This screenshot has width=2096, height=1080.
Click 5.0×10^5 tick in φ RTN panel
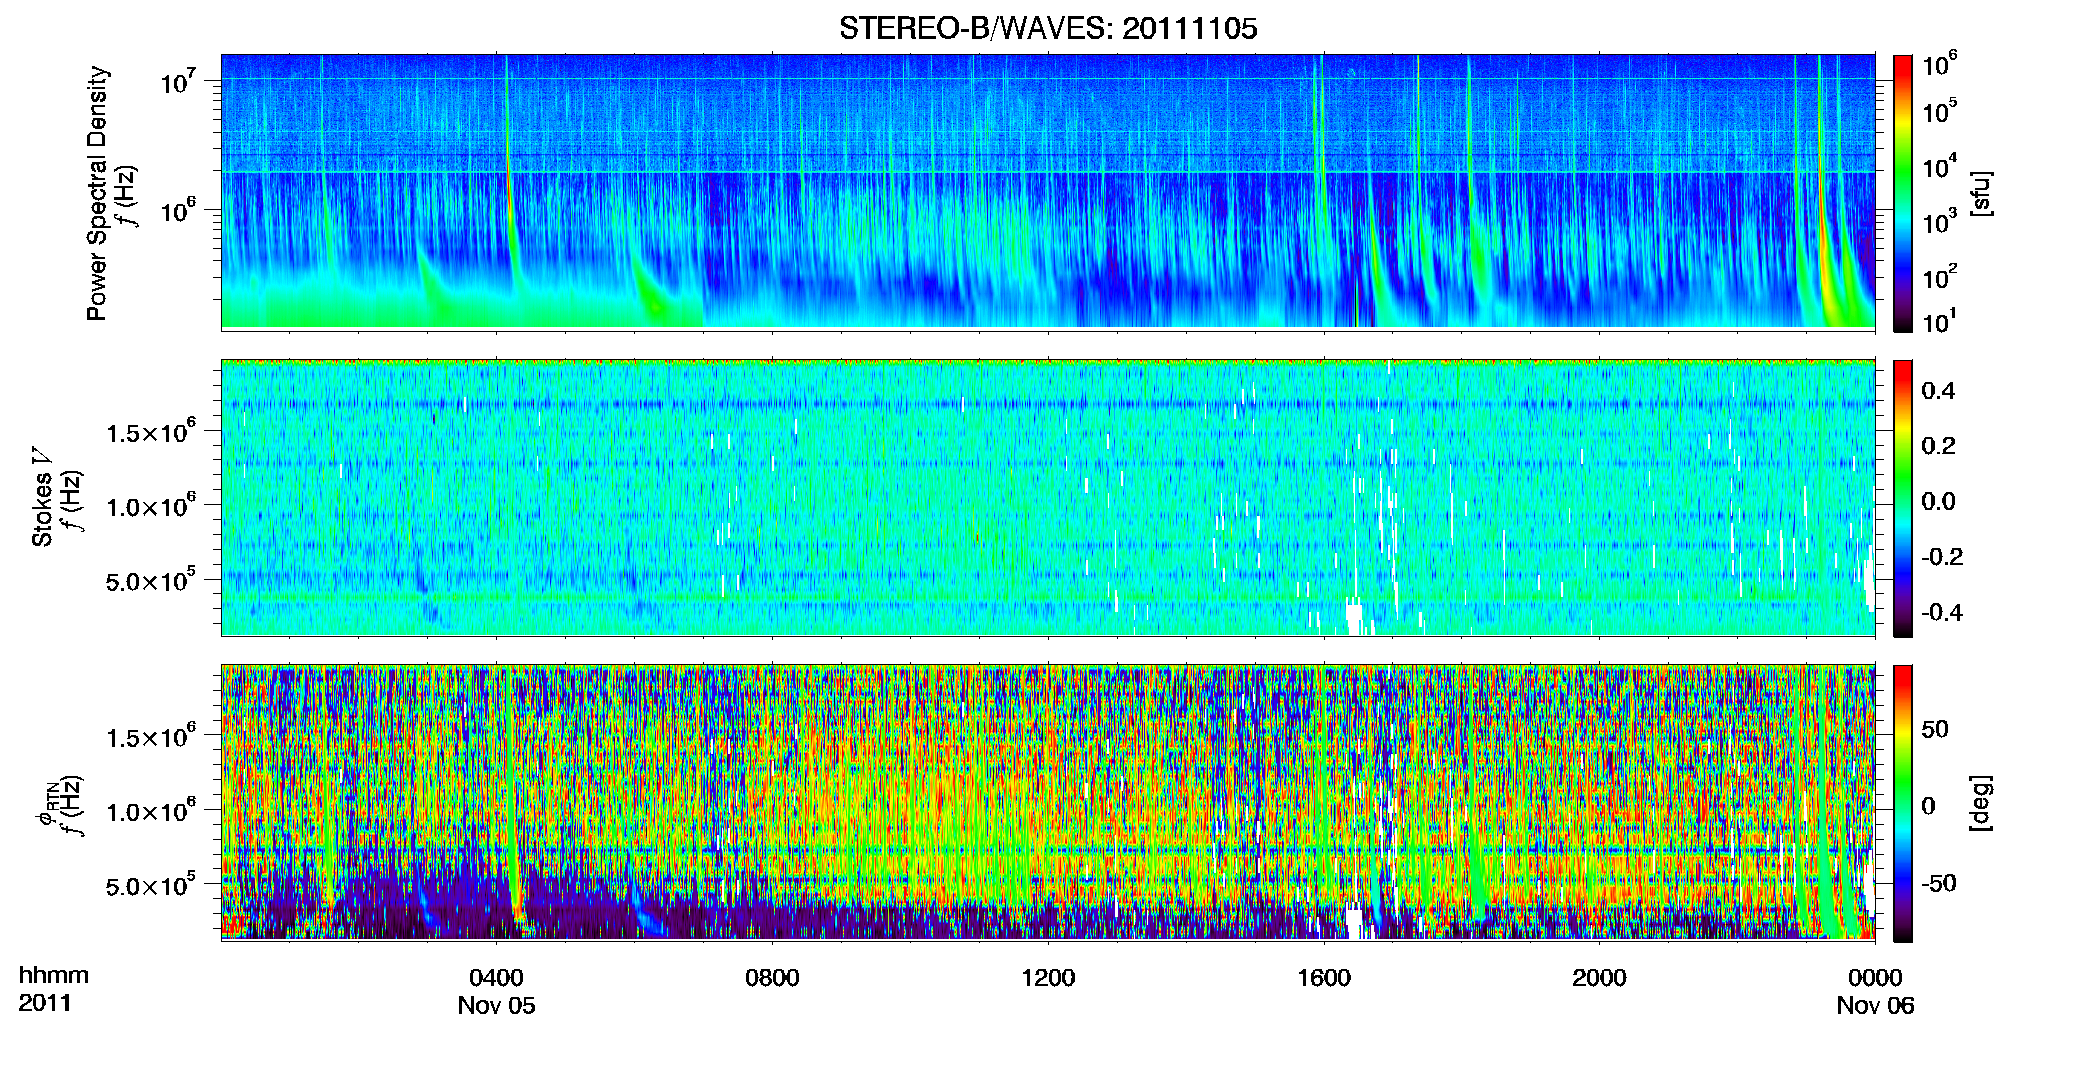click(x=151, y=886)
